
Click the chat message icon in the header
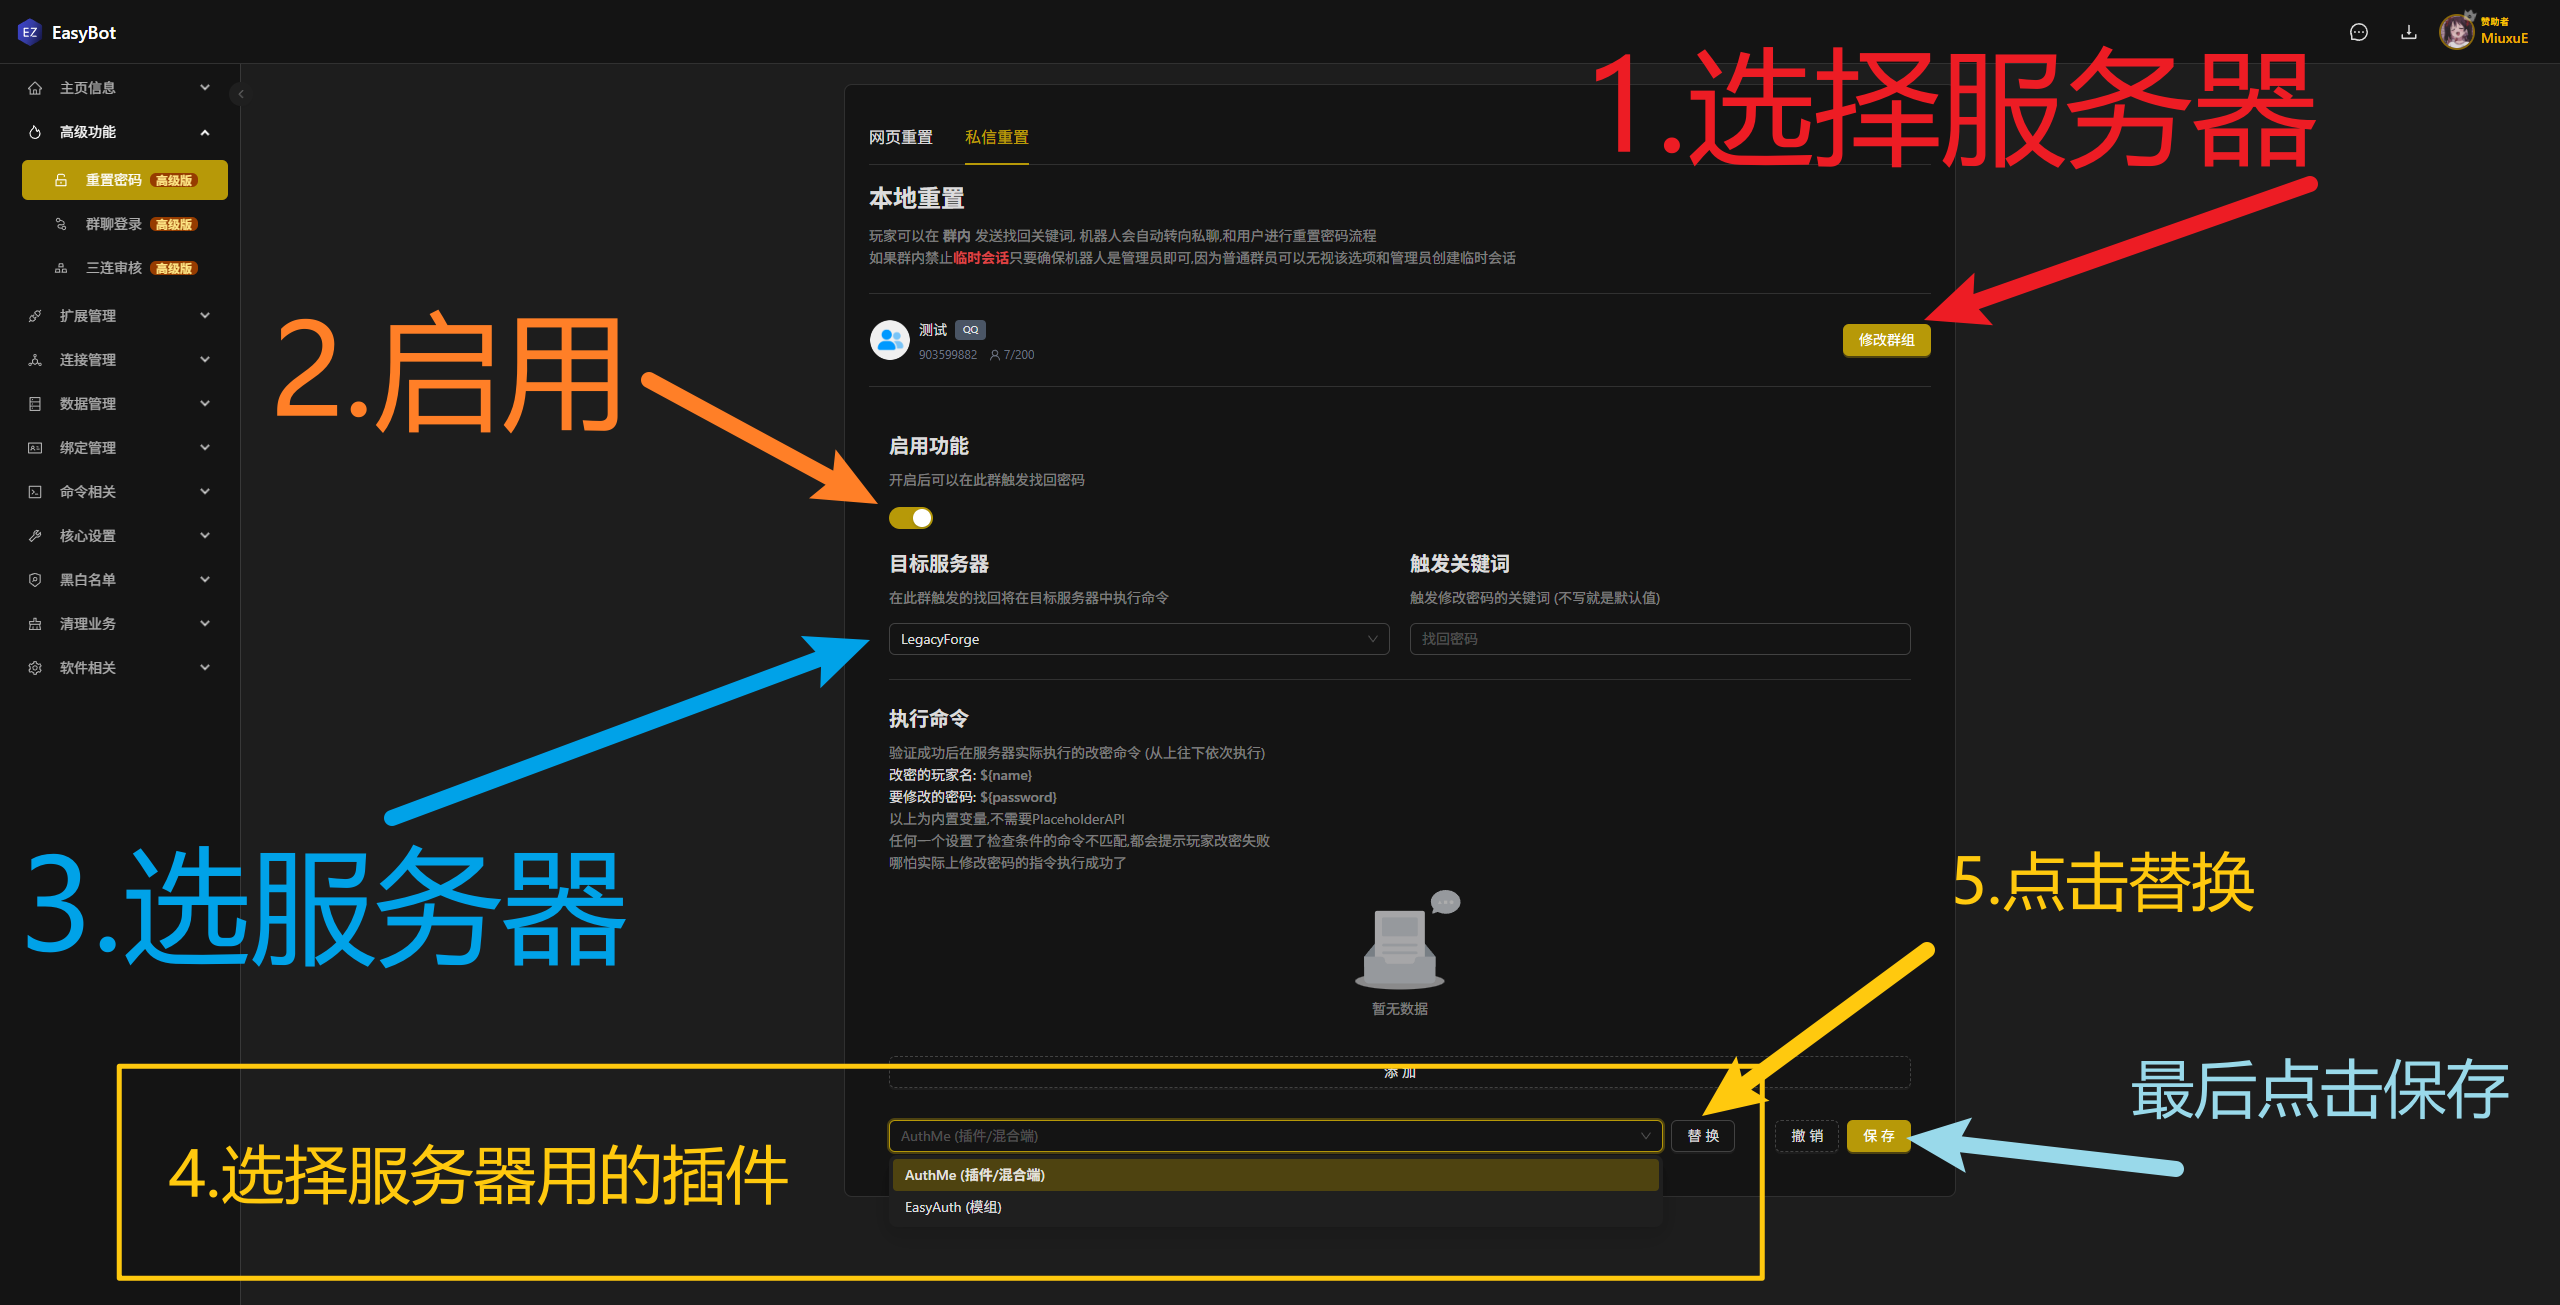click(2358, 33)
